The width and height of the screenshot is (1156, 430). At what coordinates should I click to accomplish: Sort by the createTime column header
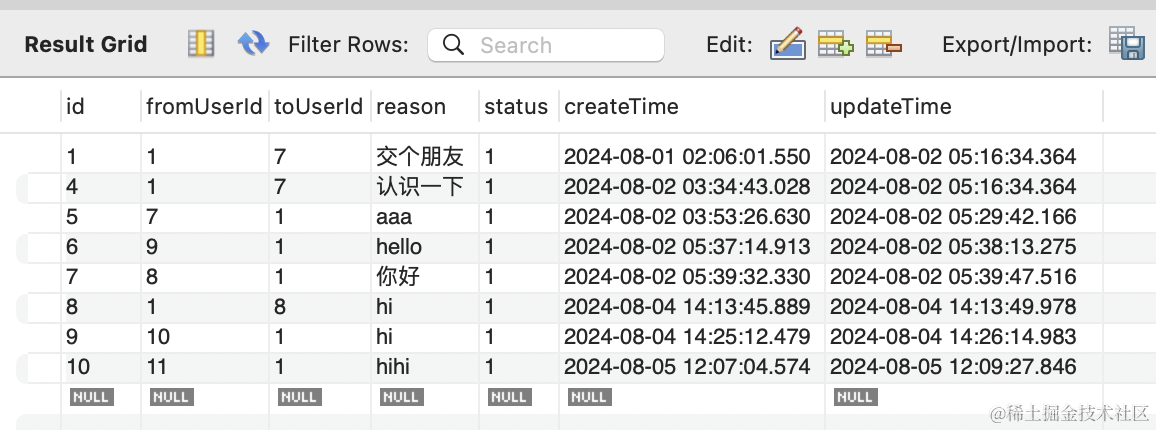tap(691, 106)
